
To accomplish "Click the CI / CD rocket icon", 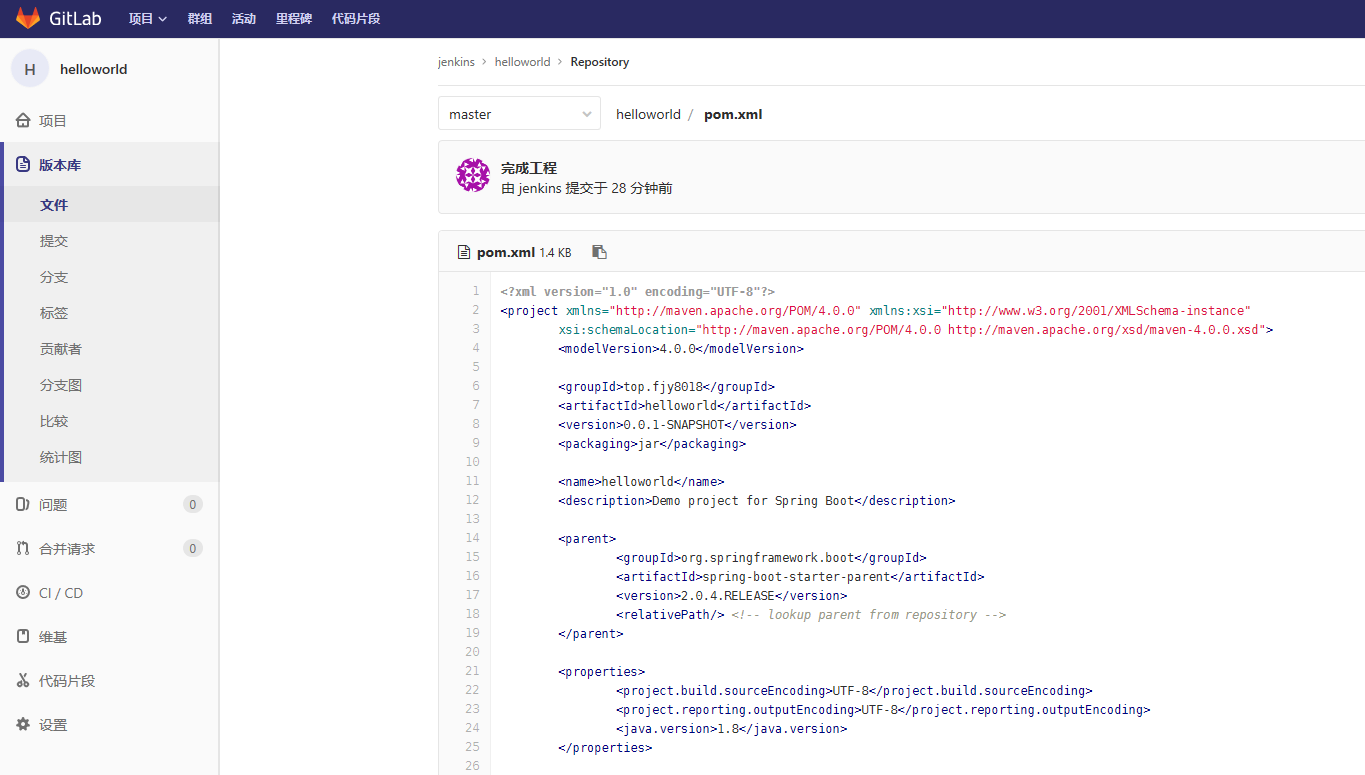I will (x=23, y=593).
